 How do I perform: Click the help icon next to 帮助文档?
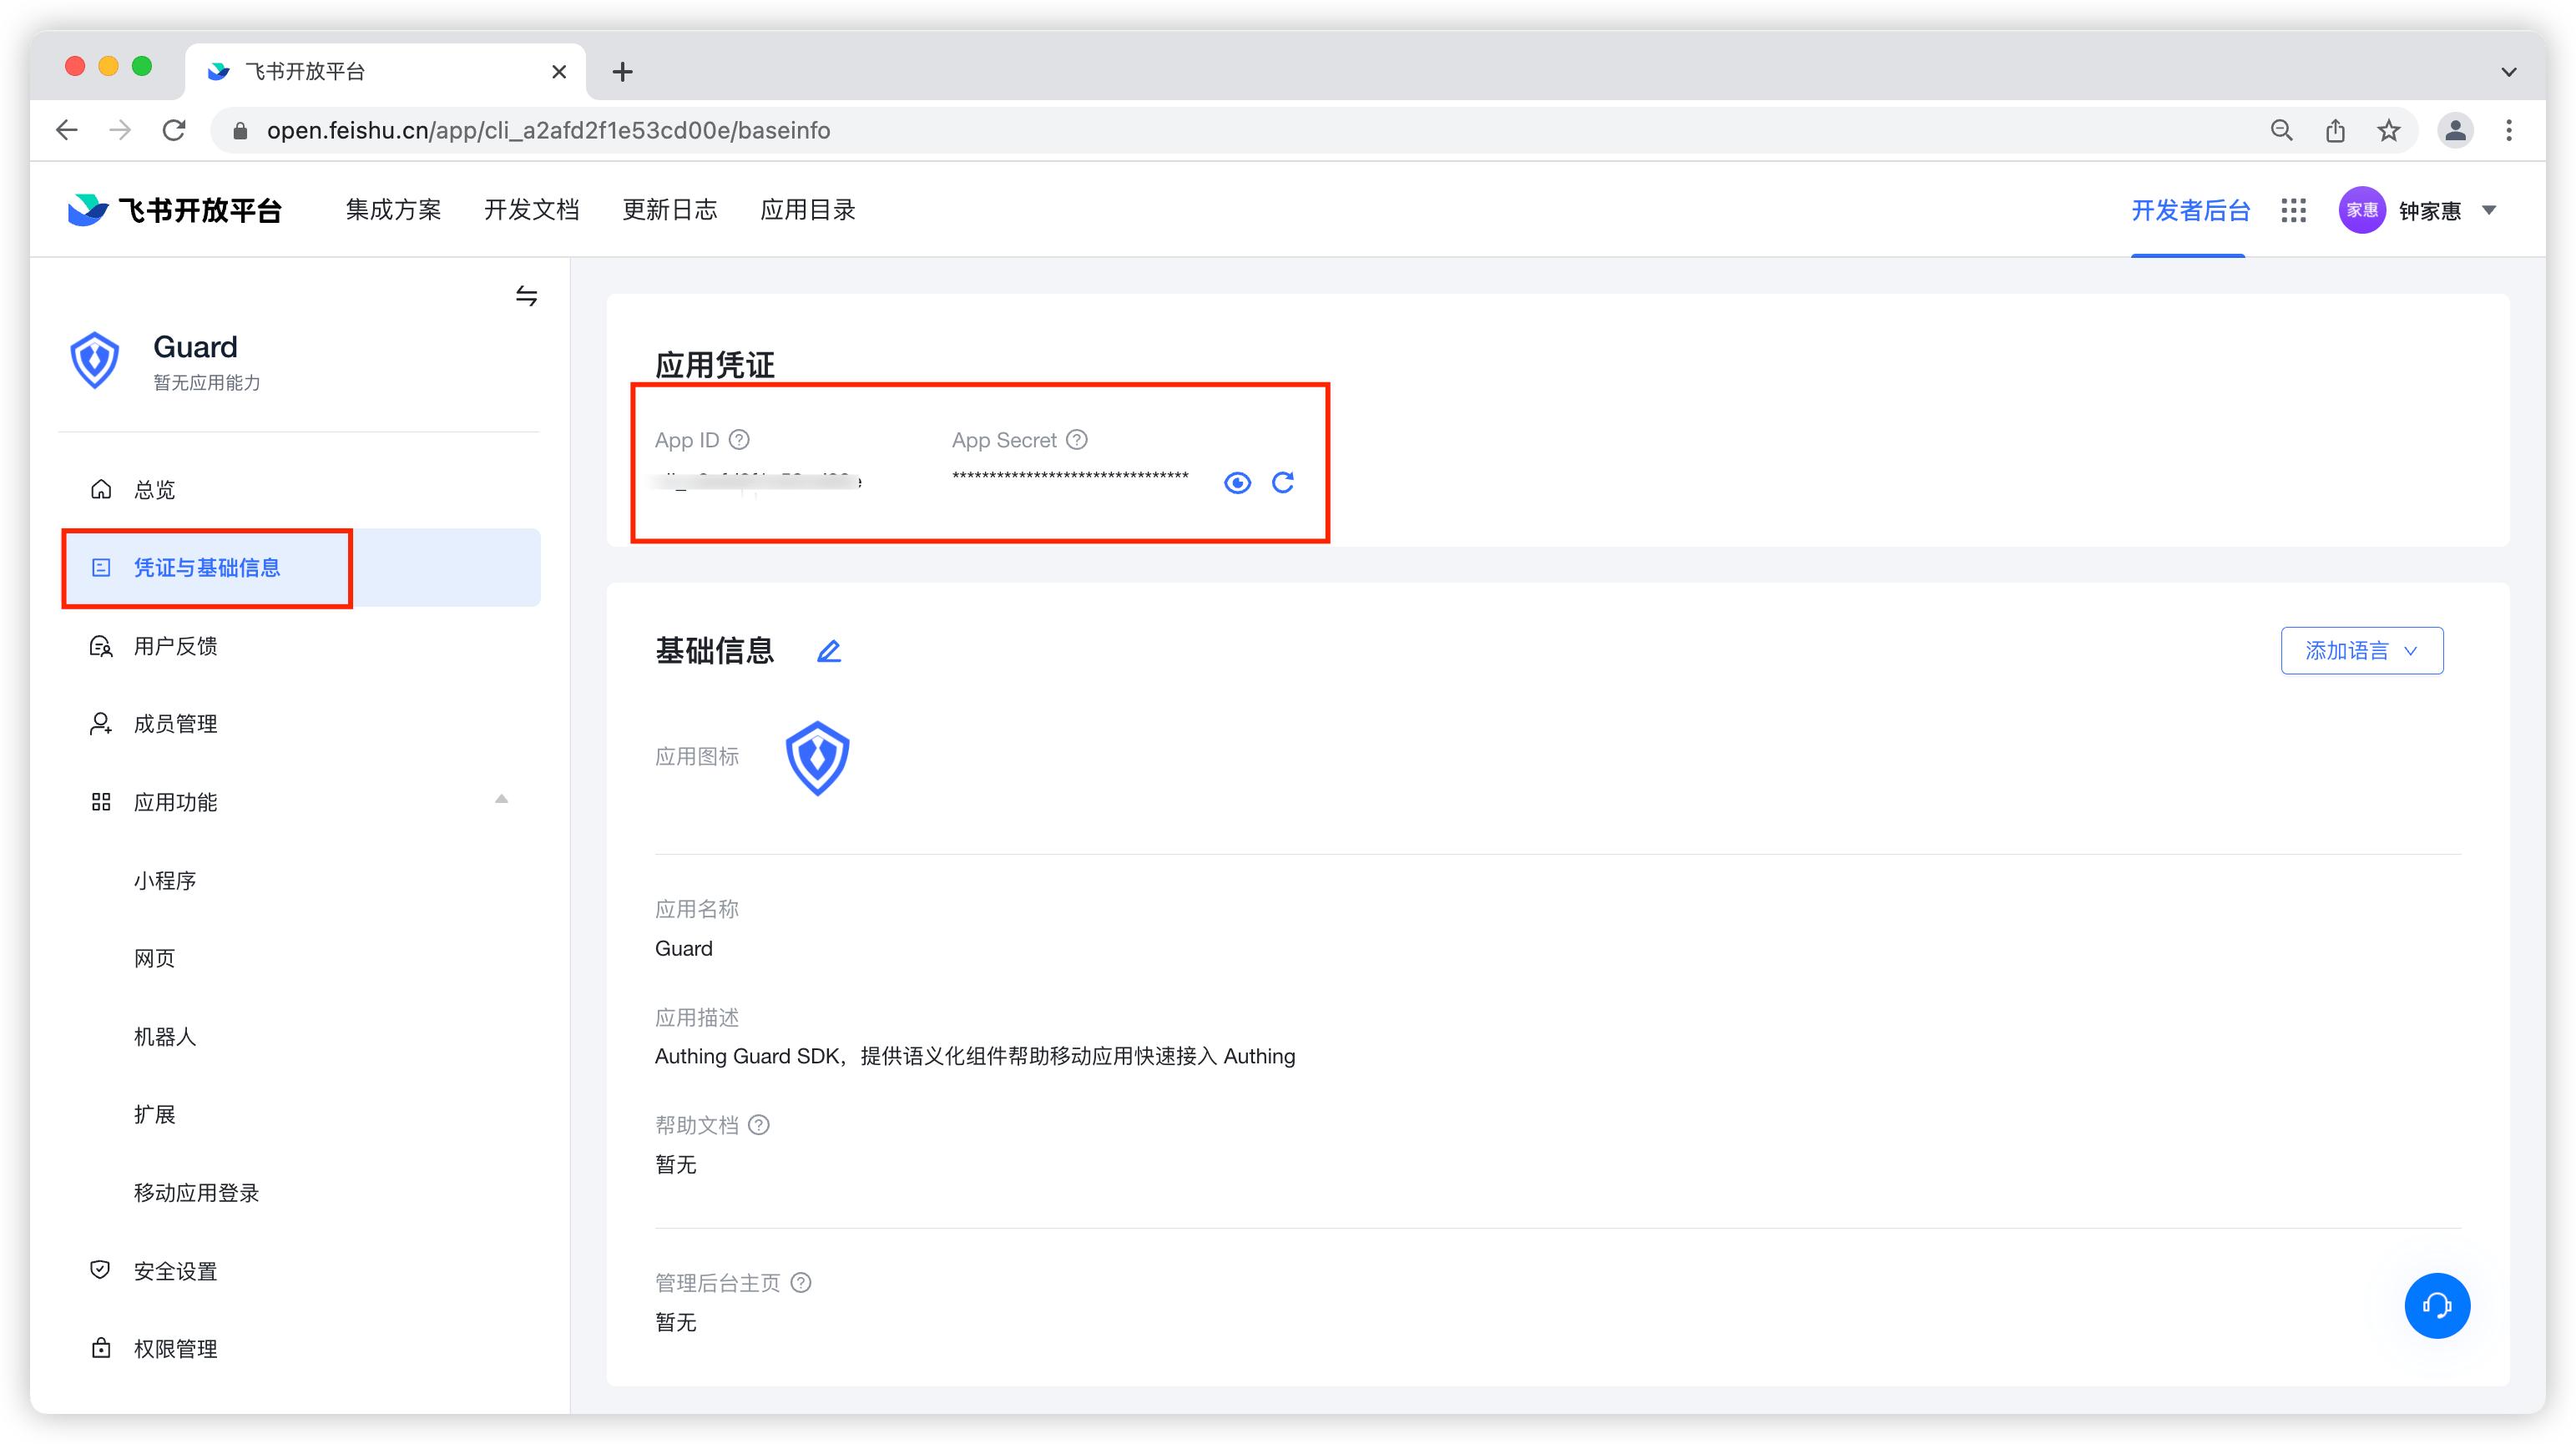tap(759, 1125)
